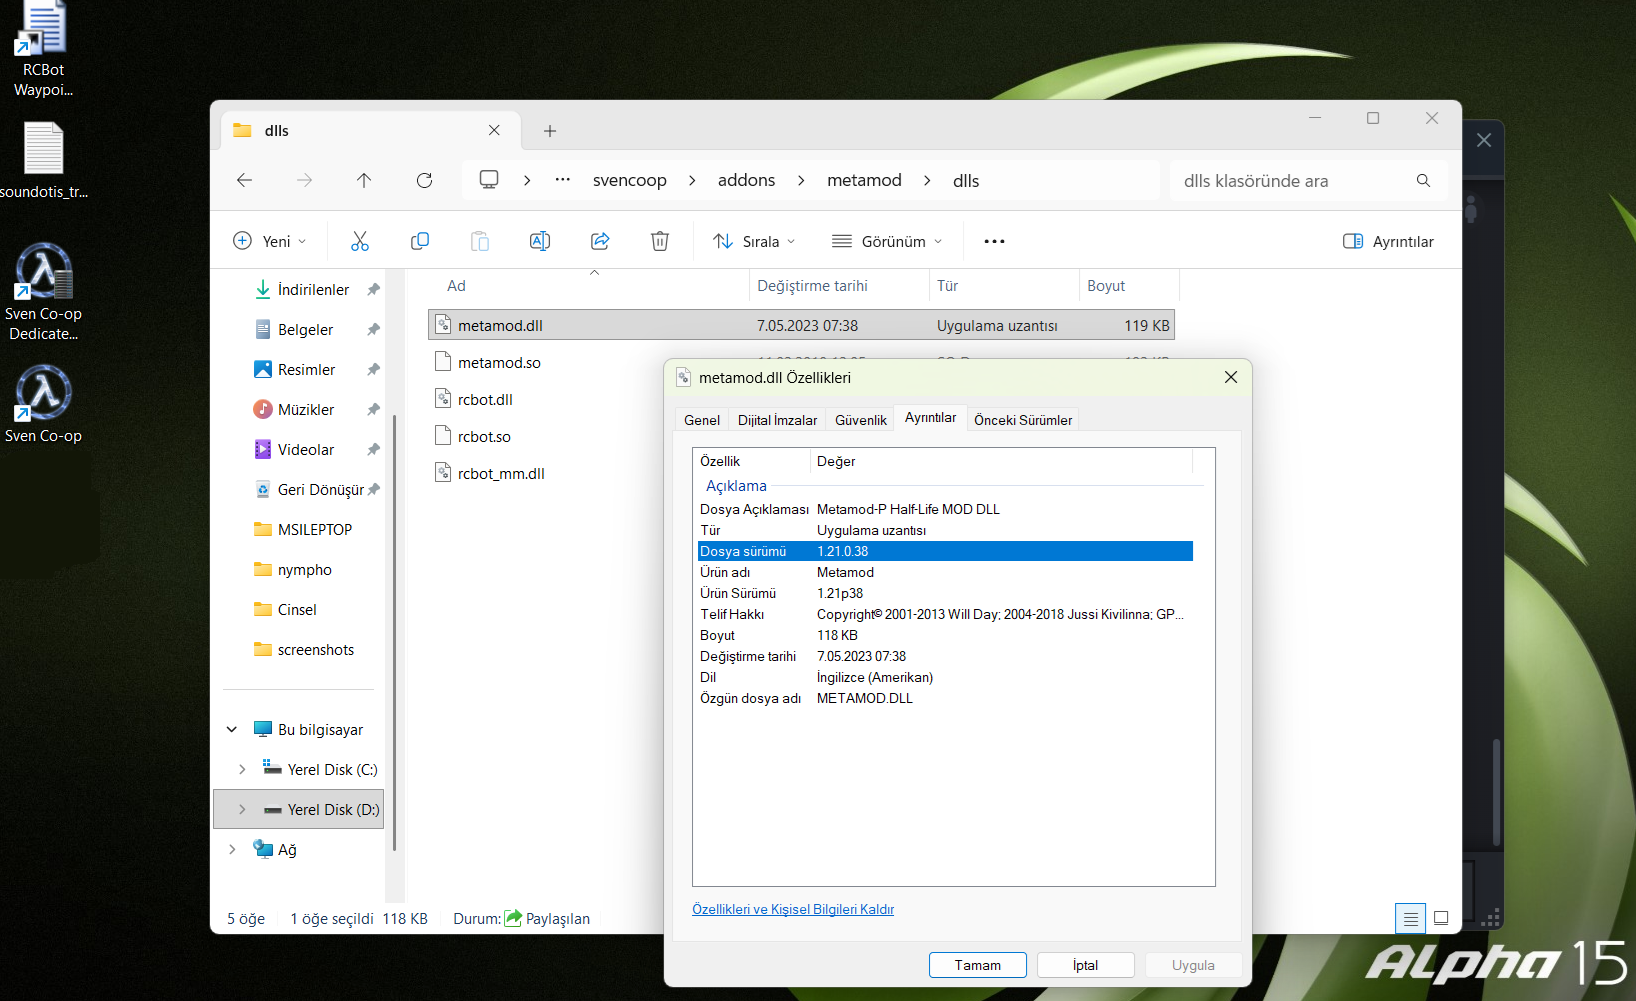This screenshot has width=1636, height=1001.
Task: Open Sven Co-op Dedicated desktop shortcut
Action: tap(43, 292)
